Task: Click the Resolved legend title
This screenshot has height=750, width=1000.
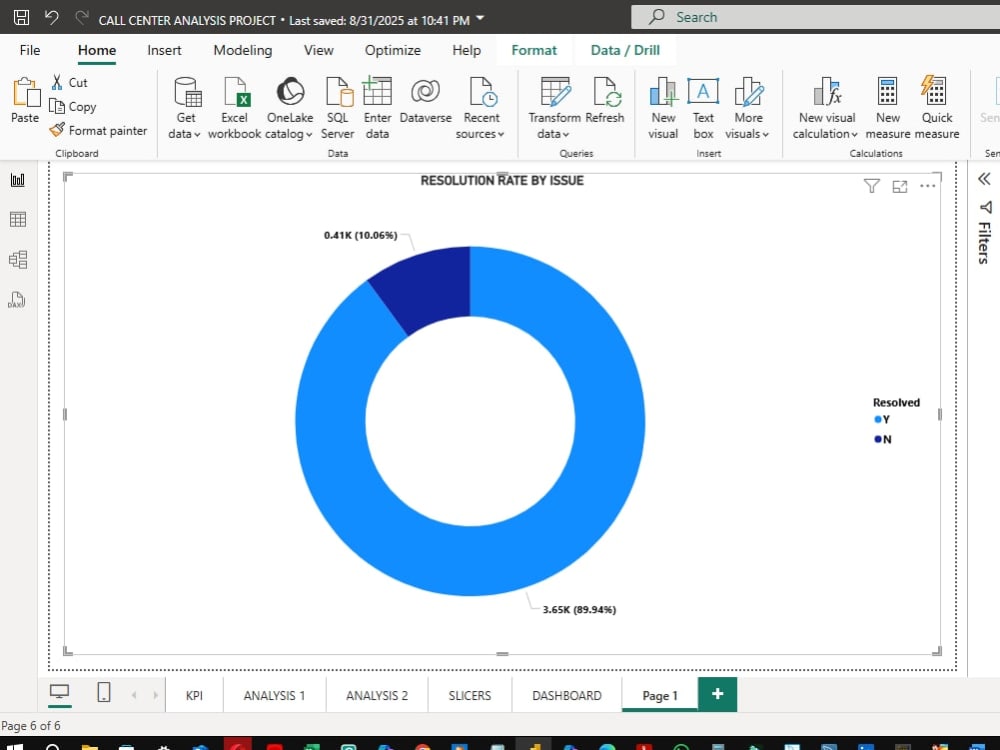Action: pos(896,402)
